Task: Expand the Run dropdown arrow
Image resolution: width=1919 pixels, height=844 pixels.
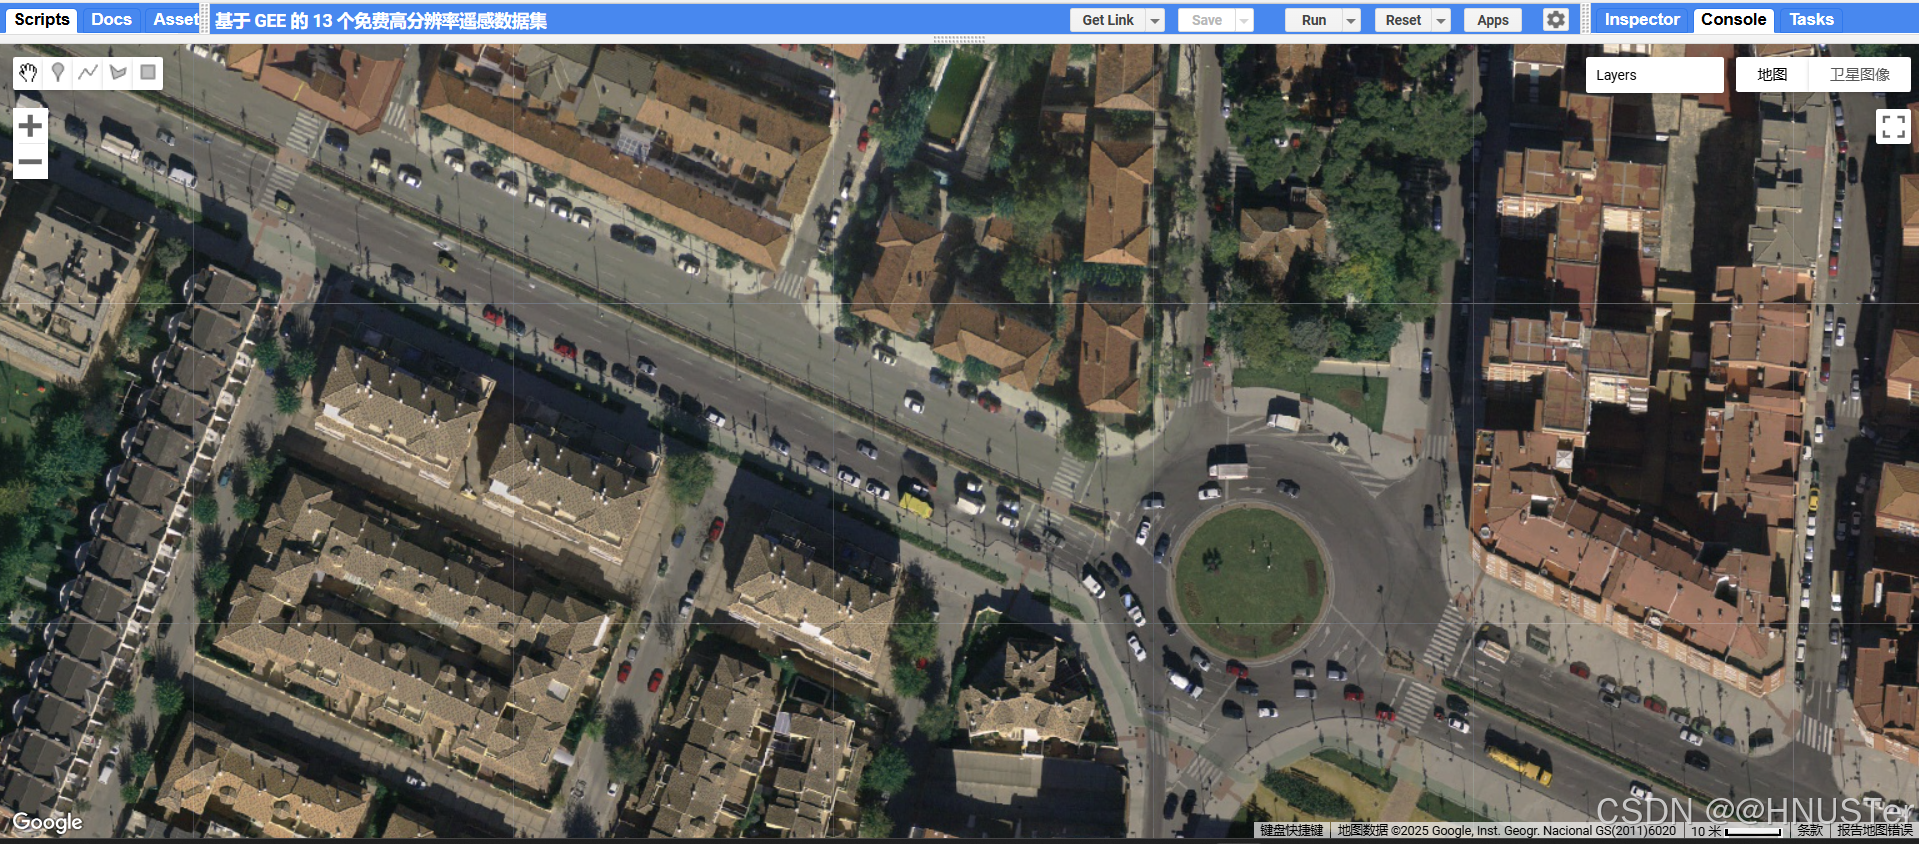Action: 1352,20
